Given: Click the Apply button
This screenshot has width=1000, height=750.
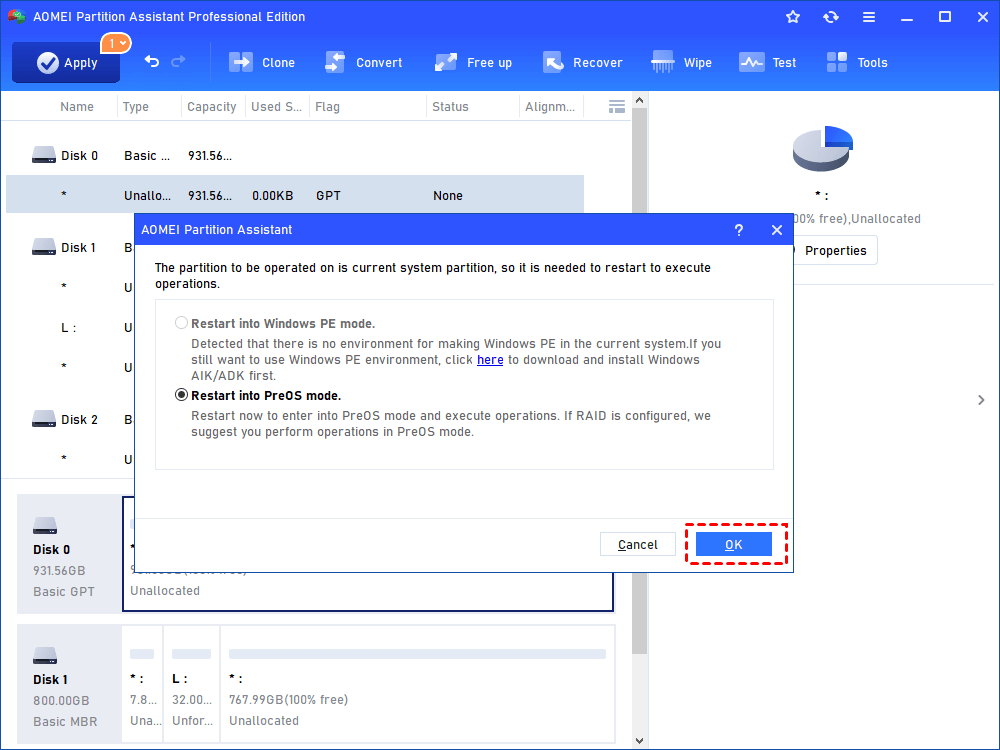Looking at the screenshot, I should click(x=66, y=62).
